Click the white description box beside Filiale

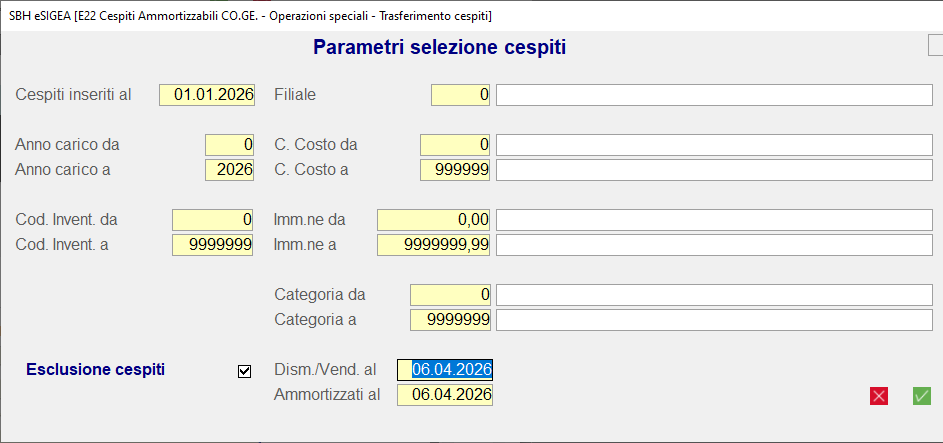pos(714,95)
